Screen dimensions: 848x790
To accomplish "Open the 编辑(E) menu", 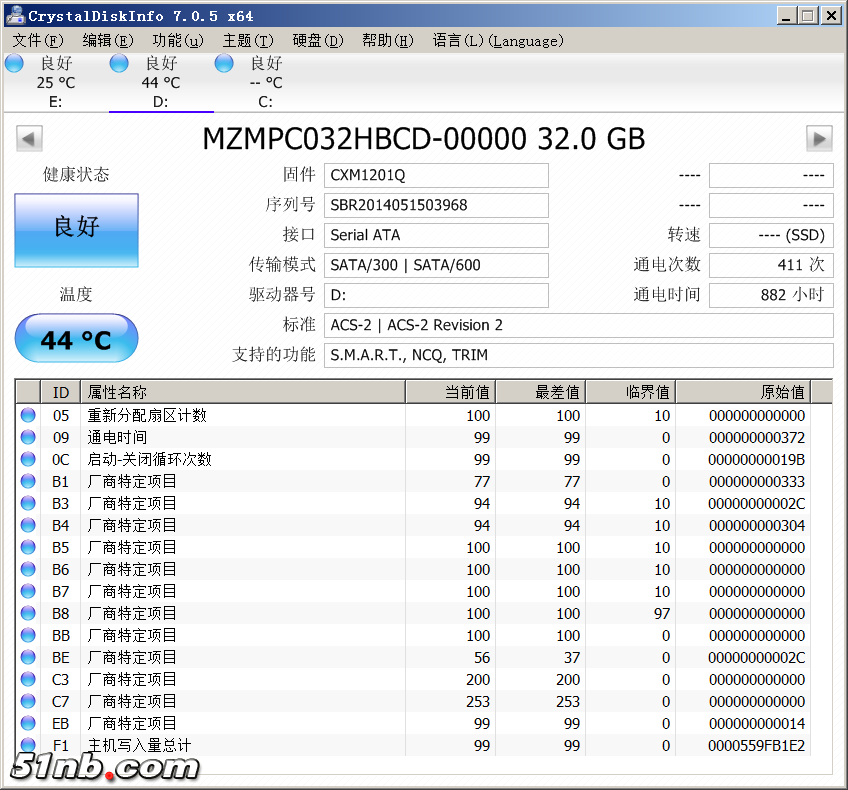I will point(108,41).
